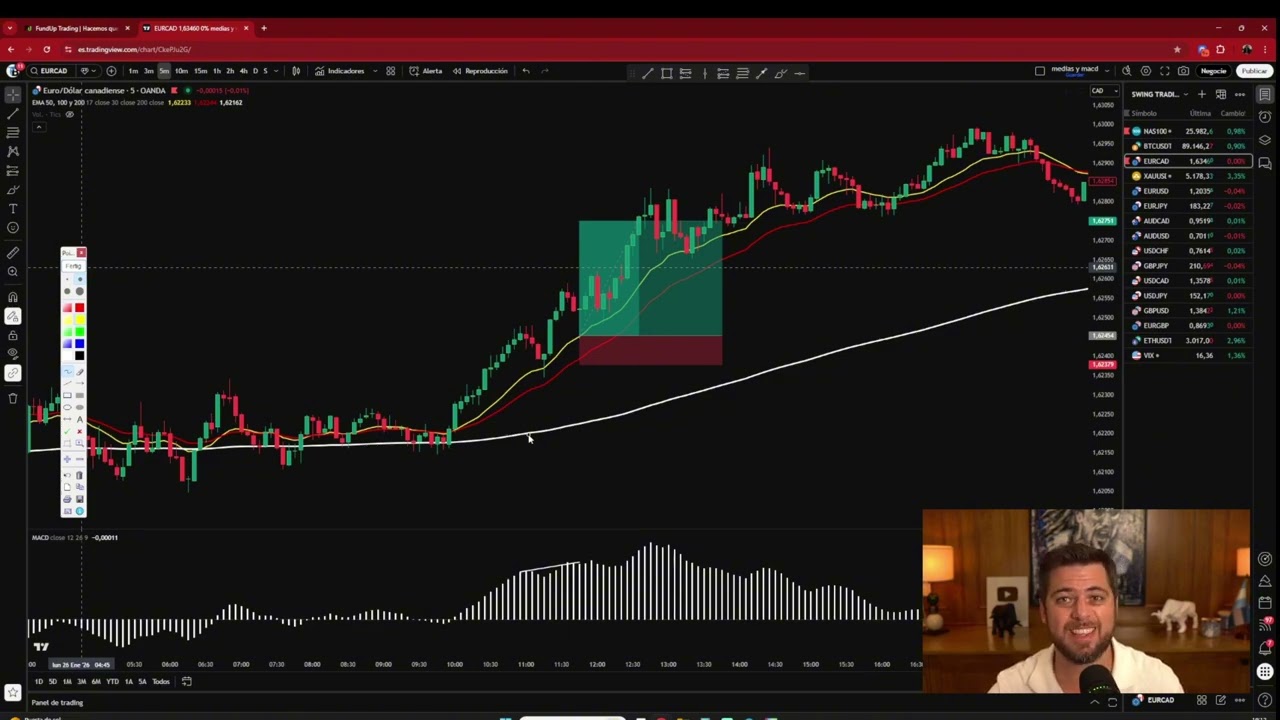Select ETHUSDT in the watchlist
The height and width of the screenshot is (720, 1280).
point(1187,341)
